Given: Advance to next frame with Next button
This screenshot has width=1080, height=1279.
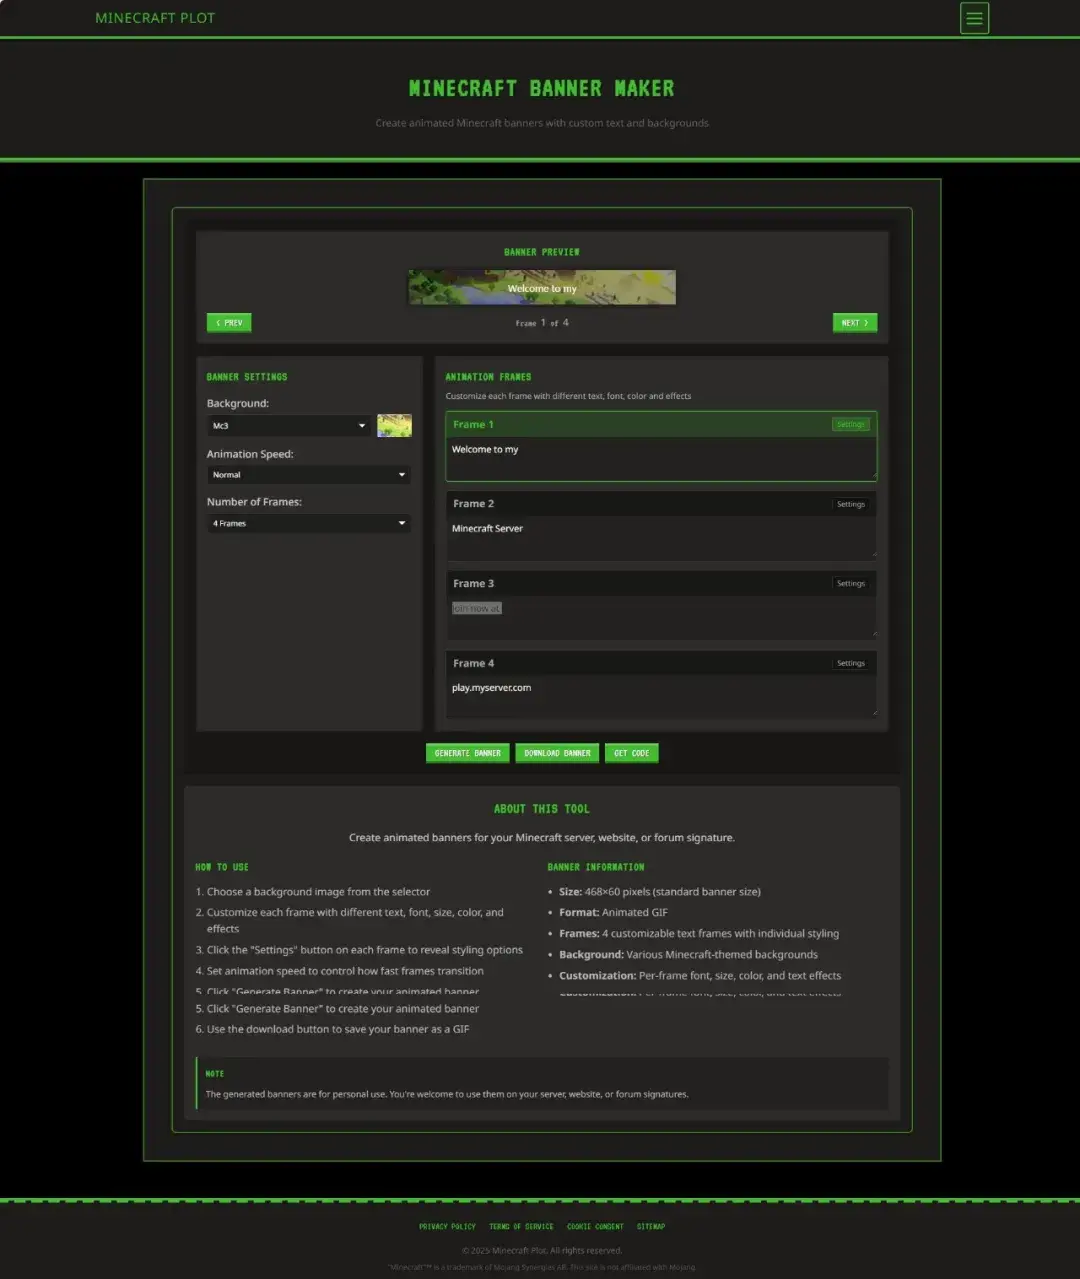Looking at the screenshot, I should [x=855, y=323].
